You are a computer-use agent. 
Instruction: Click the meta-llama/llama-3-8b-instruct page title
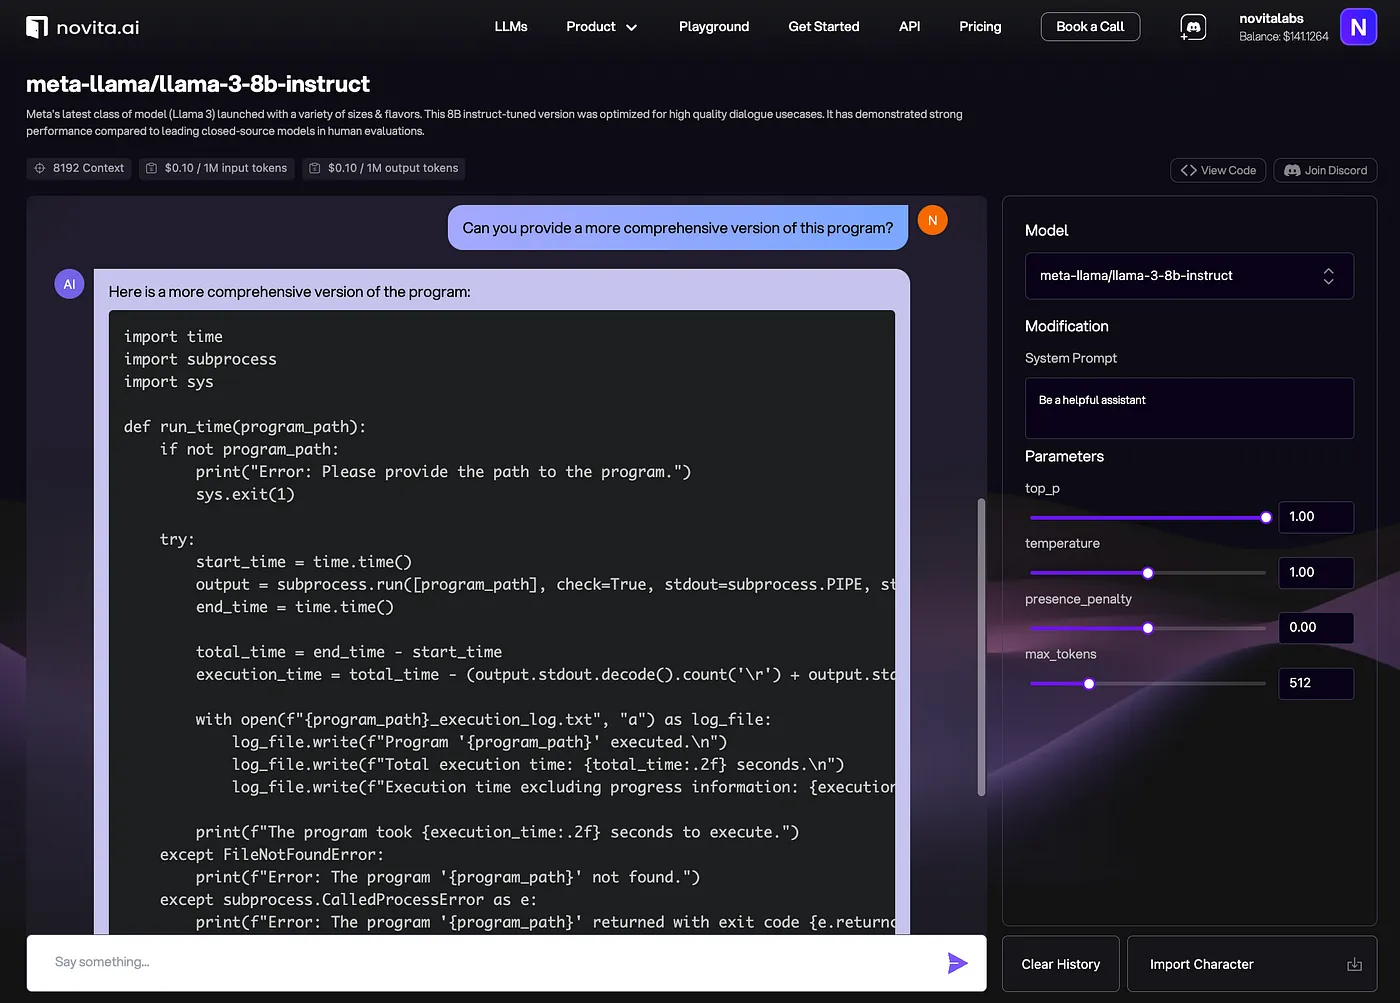[x=198, y=84]
